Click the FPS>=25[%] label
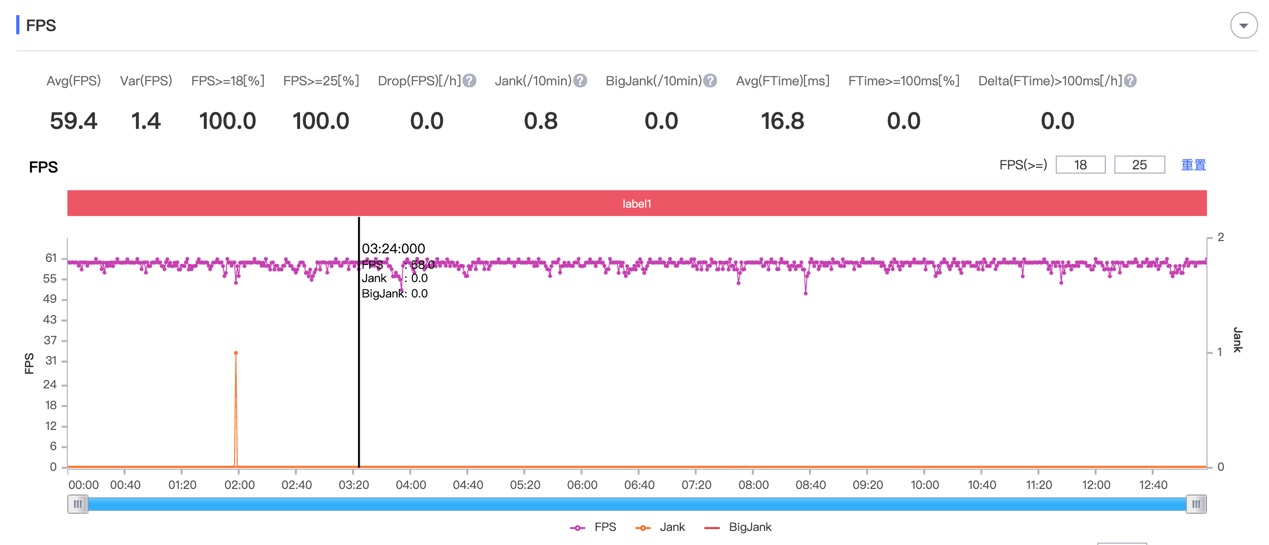The width and height of the screenshot is (1269, 545). (321, 81)
